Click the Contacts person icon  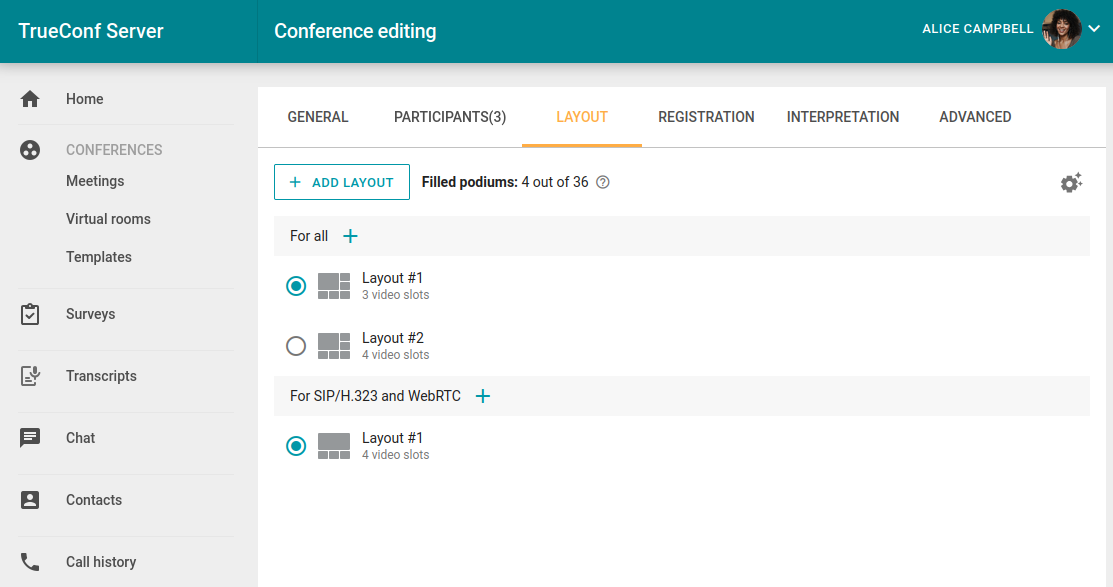[30, 500]
